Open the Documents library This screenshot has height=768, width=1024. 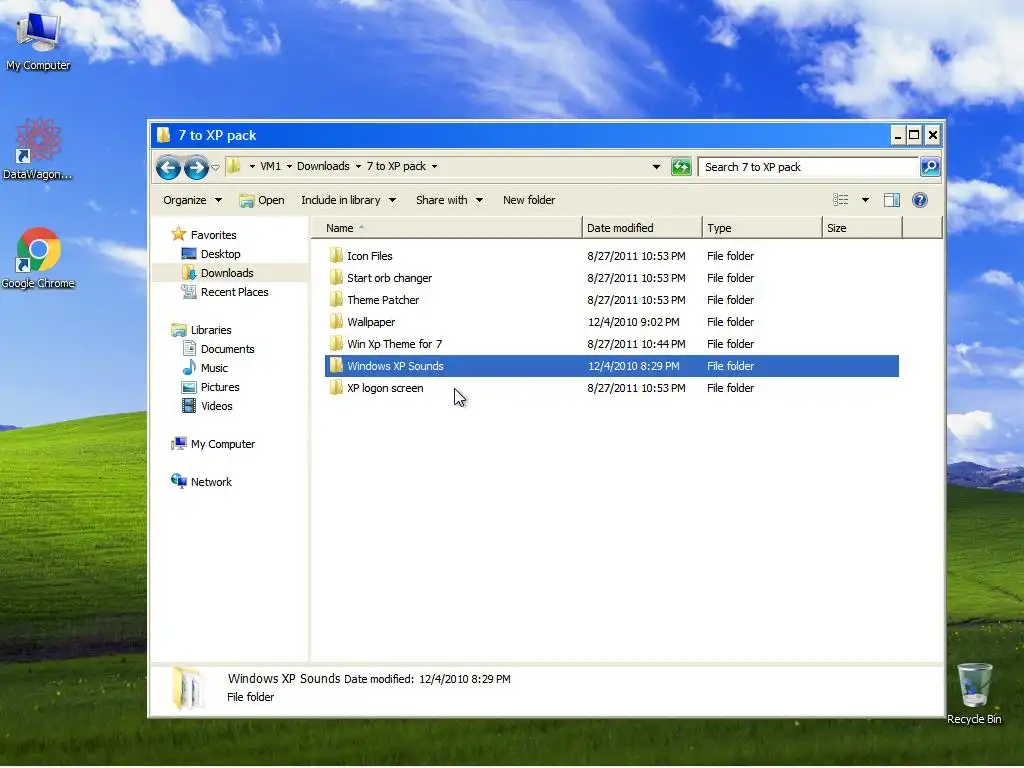click(x=217, y=349)
